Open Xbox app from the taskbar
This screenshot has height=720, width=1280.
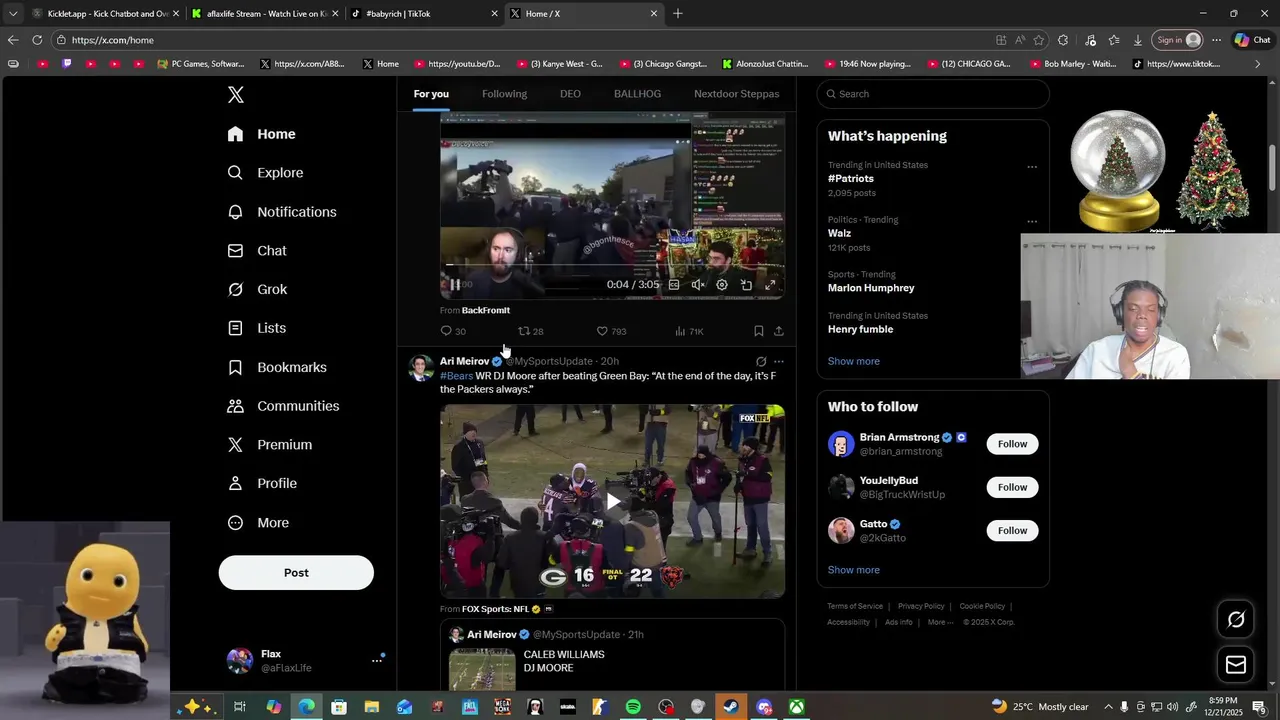tap(796, 707)
